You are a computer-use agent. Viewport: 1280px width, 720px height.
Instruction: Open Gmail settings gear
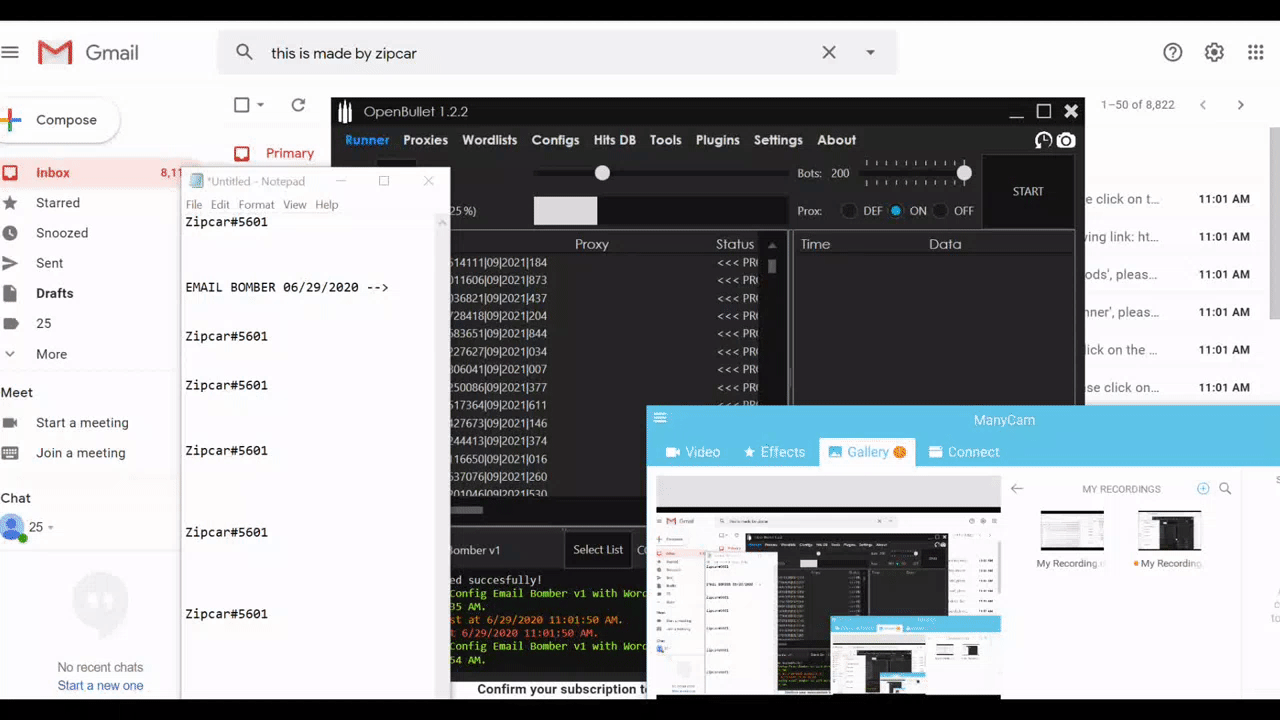[1214, 52]
